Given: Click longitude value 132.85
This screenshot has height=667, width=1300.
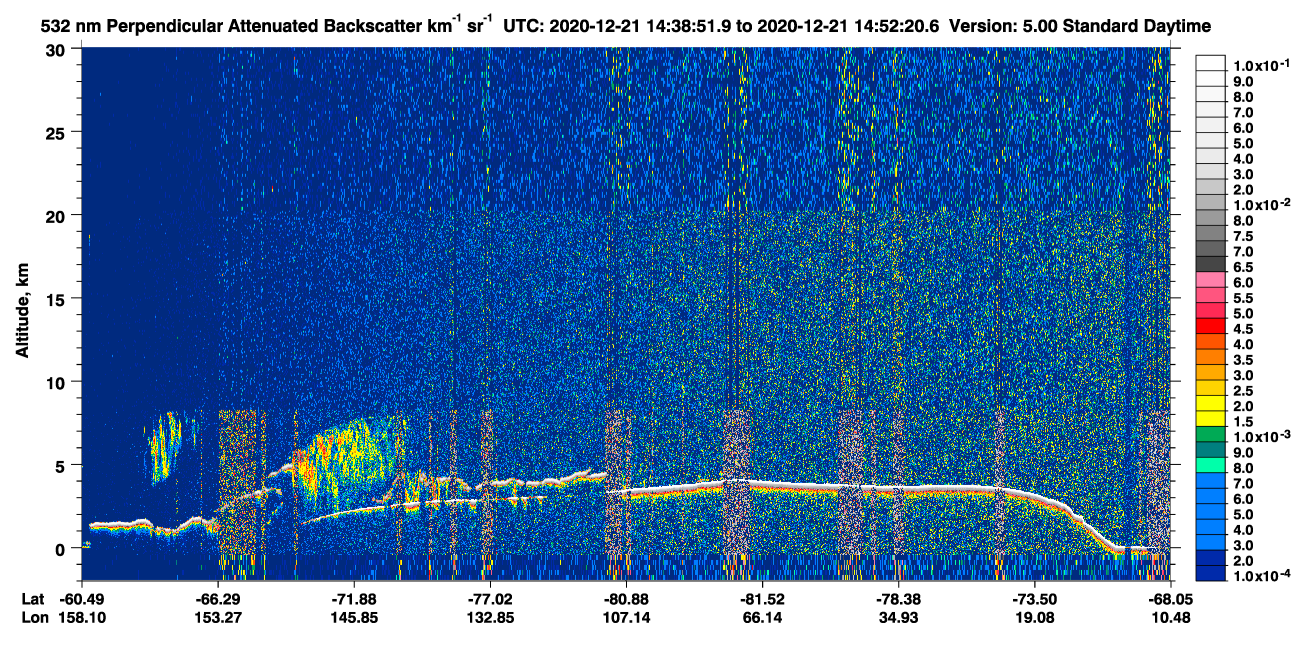Looking at the screenshot, I should (x=490, y=618).
